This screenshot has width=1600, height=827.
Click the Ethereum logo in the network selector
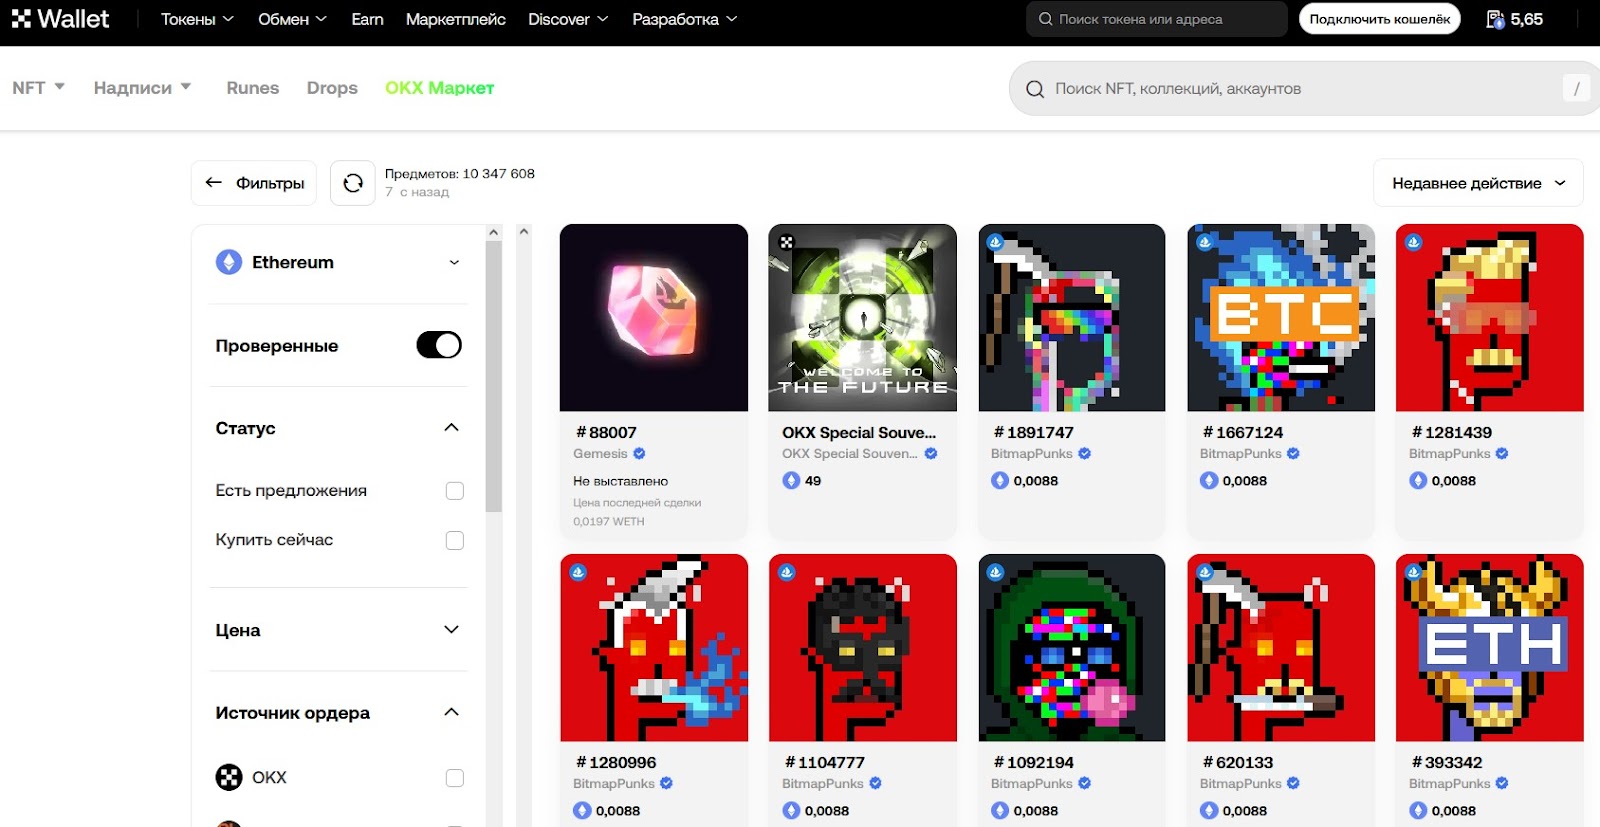point(229,262)
